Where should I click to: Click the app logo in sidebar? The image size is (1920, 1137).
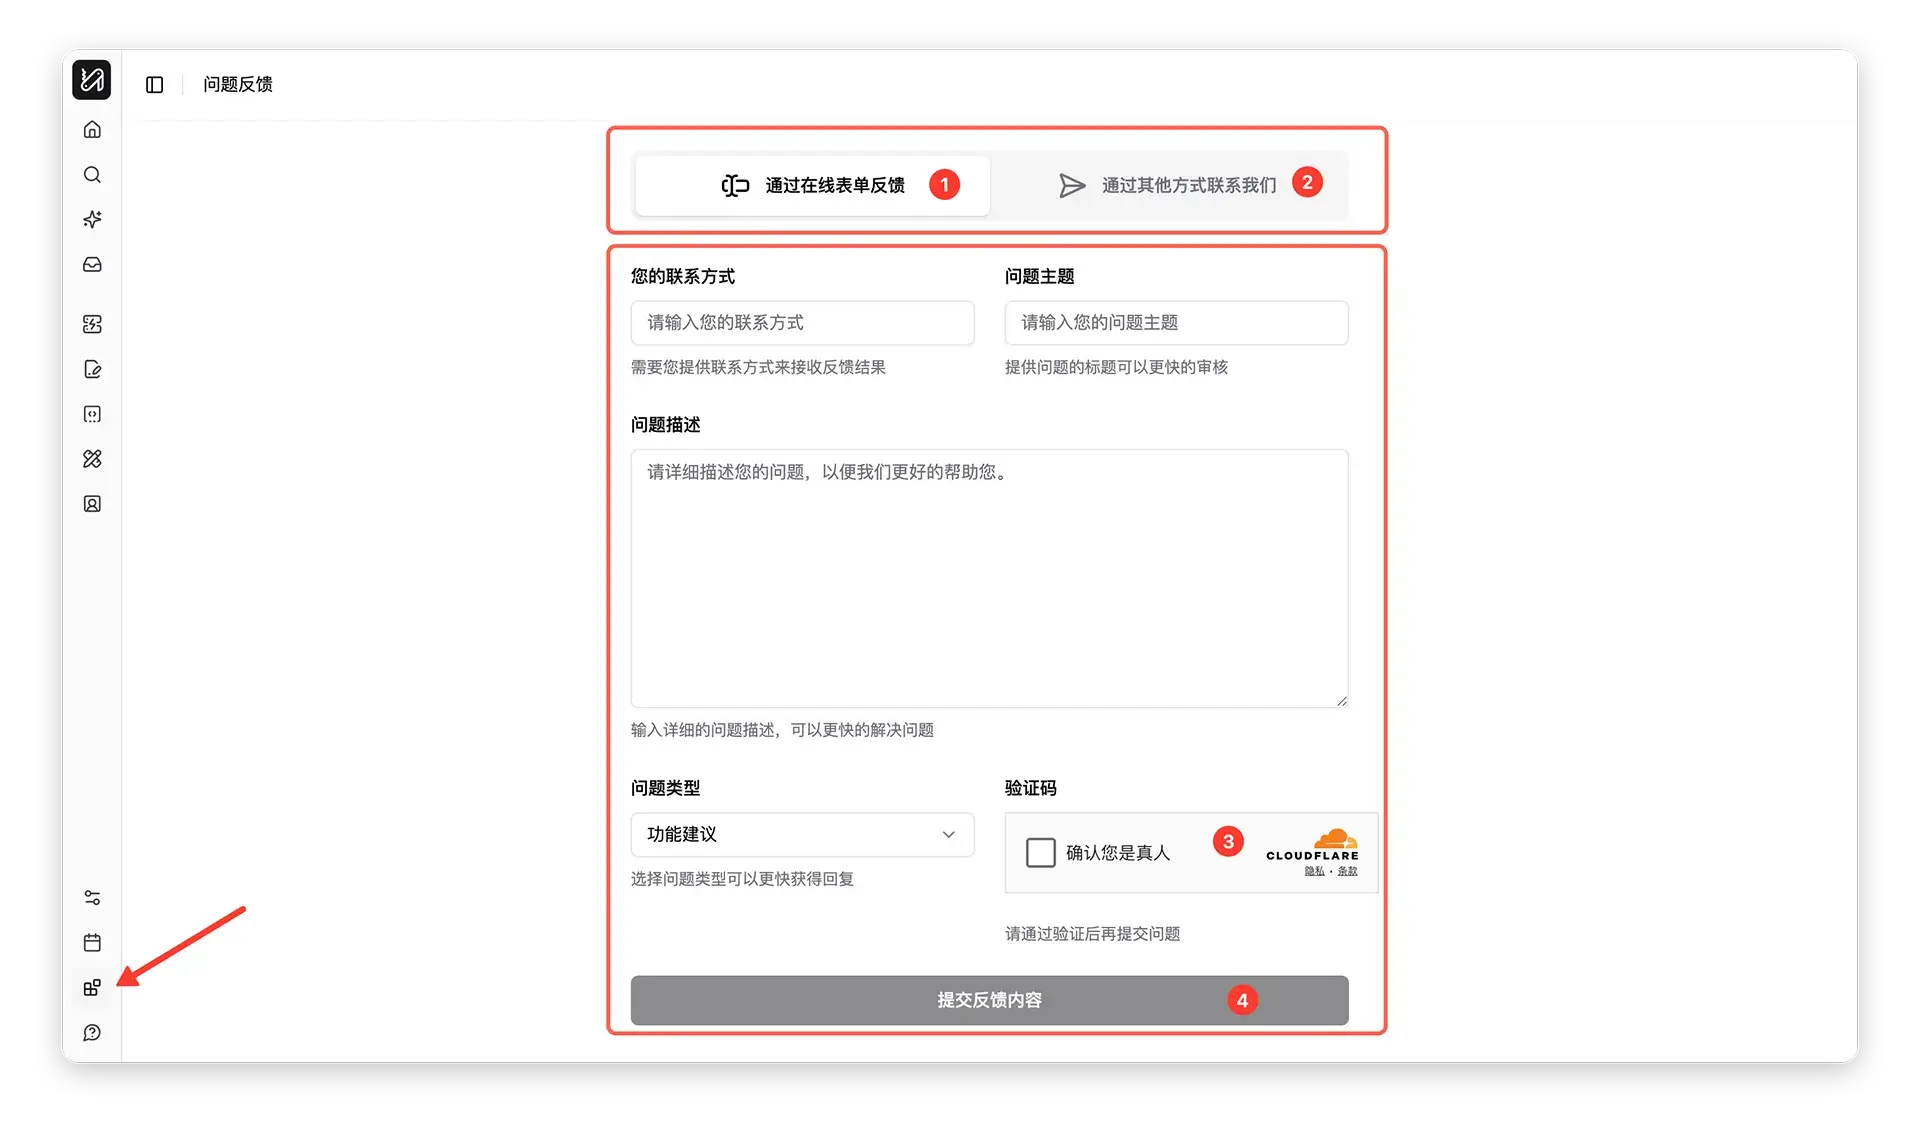coord(92,80)
